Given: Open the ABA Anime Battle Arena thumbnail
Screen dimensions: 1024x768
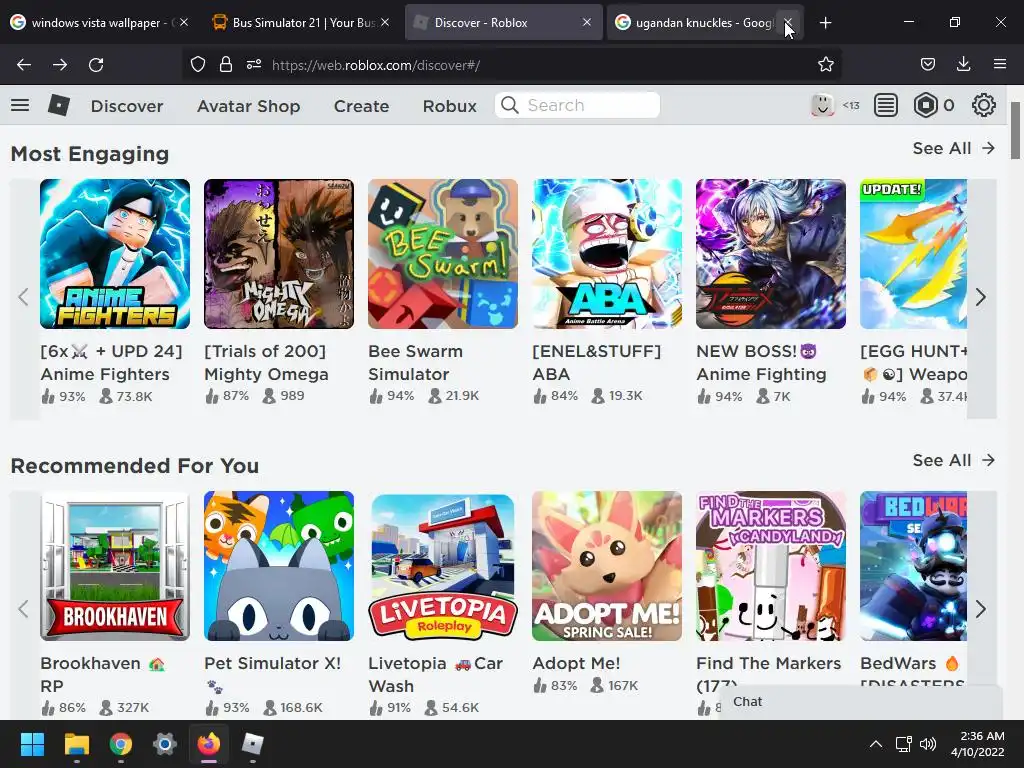Looking at the screenshot, I should tap(607, 254).
